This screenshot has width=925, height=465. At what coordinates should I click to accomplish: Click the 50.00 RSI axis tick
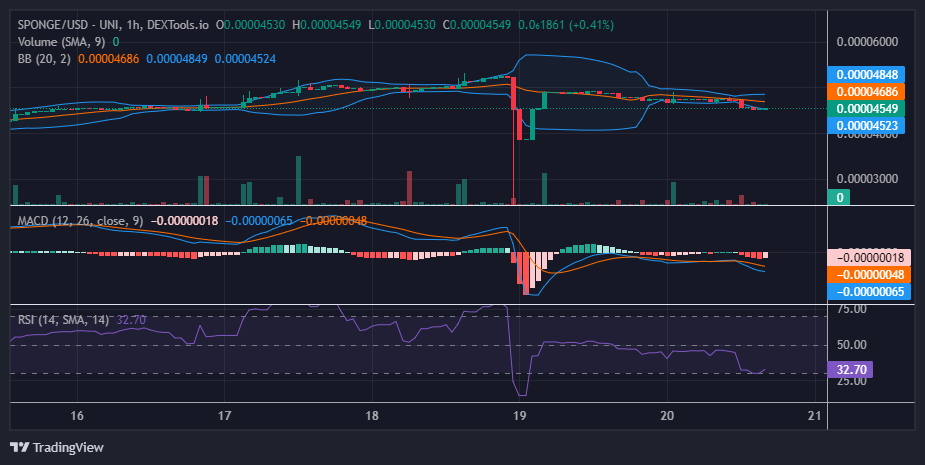click(x=852, y=345)
